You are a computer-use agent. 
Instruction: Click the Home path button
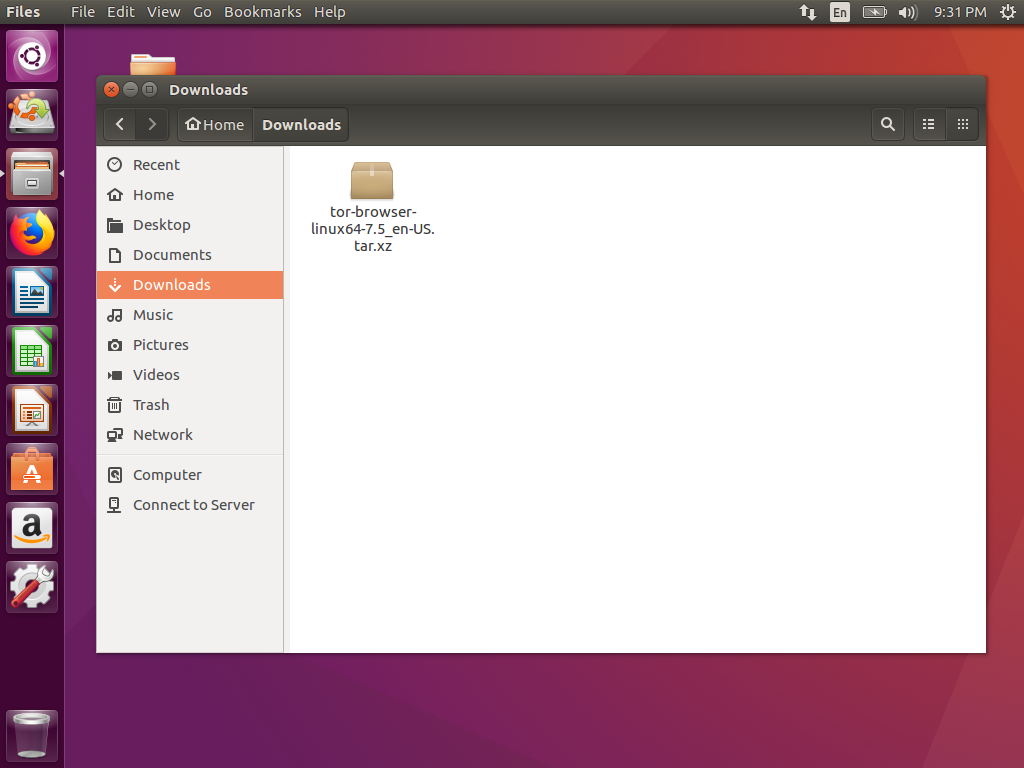(x=215, y=125)
